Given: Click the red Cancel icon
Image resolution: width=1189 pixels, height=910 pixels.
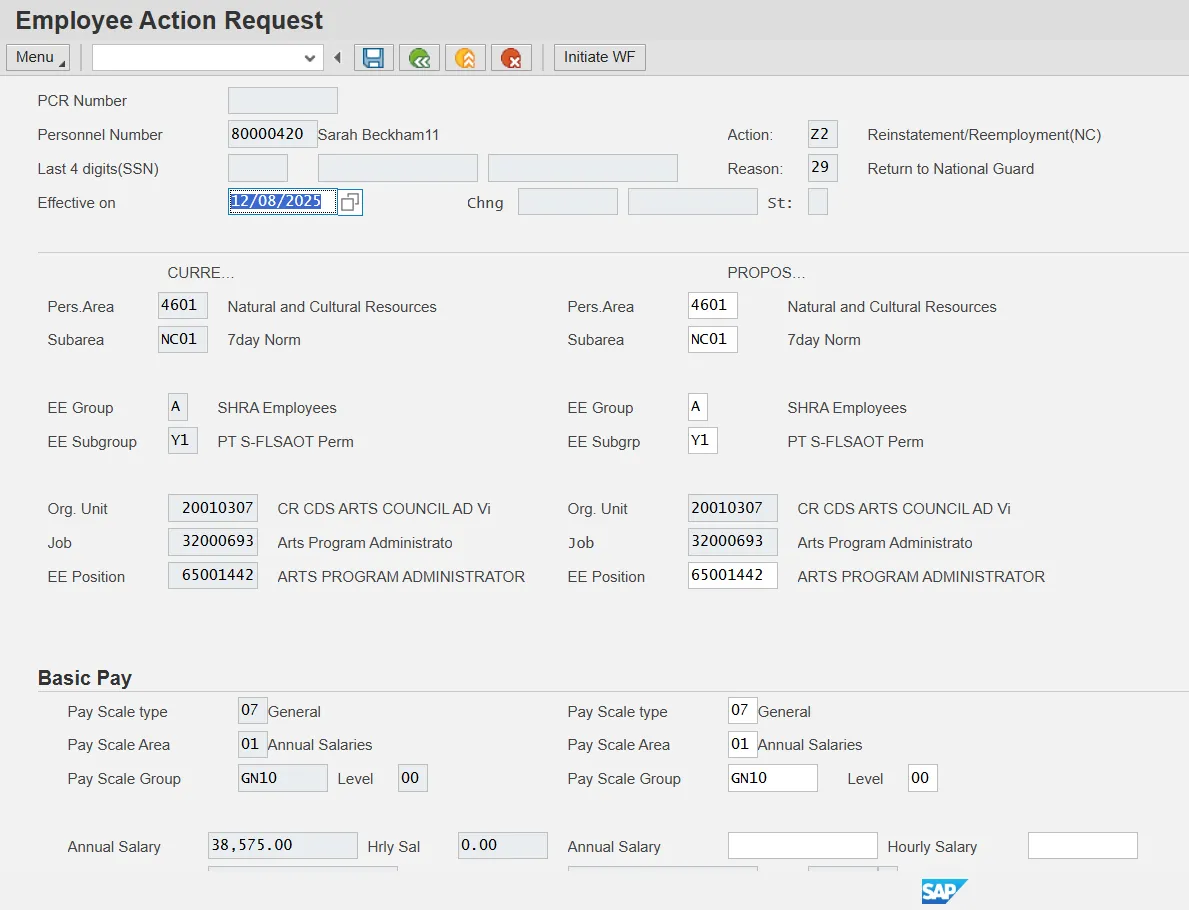Looking at the screenshot, I should point(511,58).
